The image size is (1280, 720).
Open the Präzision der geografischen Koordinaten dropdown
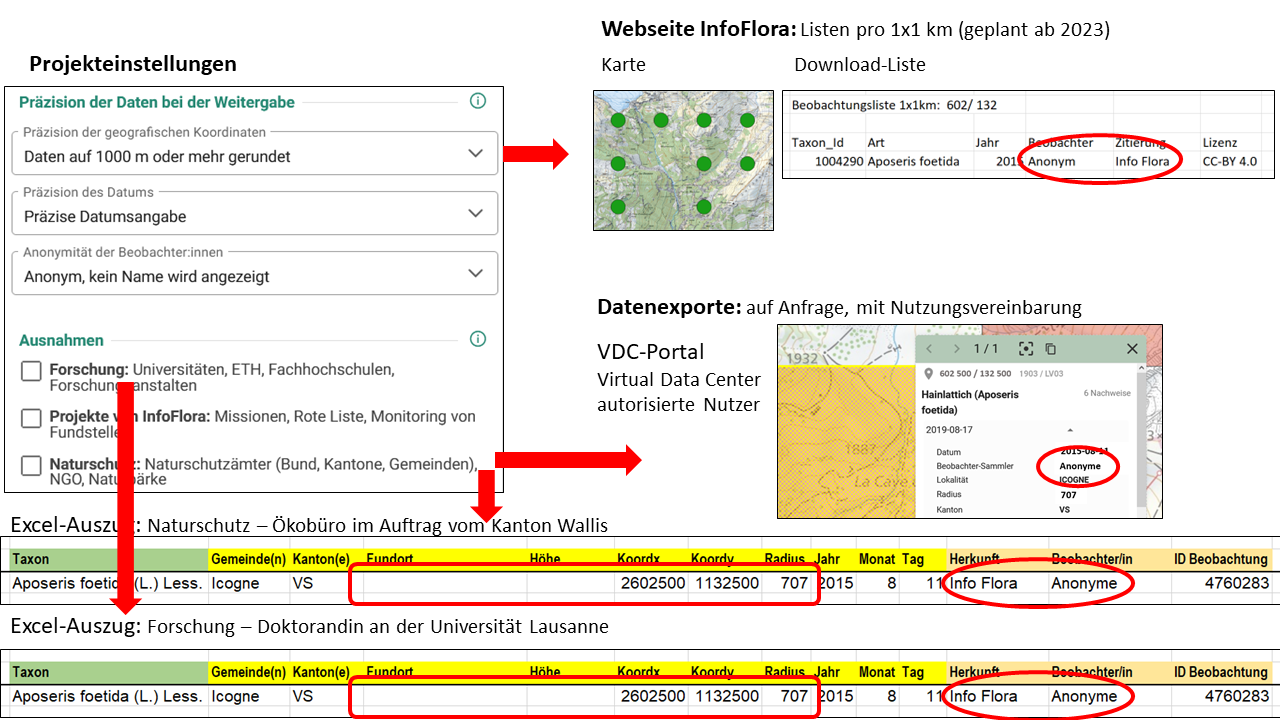tap(255, 154)
